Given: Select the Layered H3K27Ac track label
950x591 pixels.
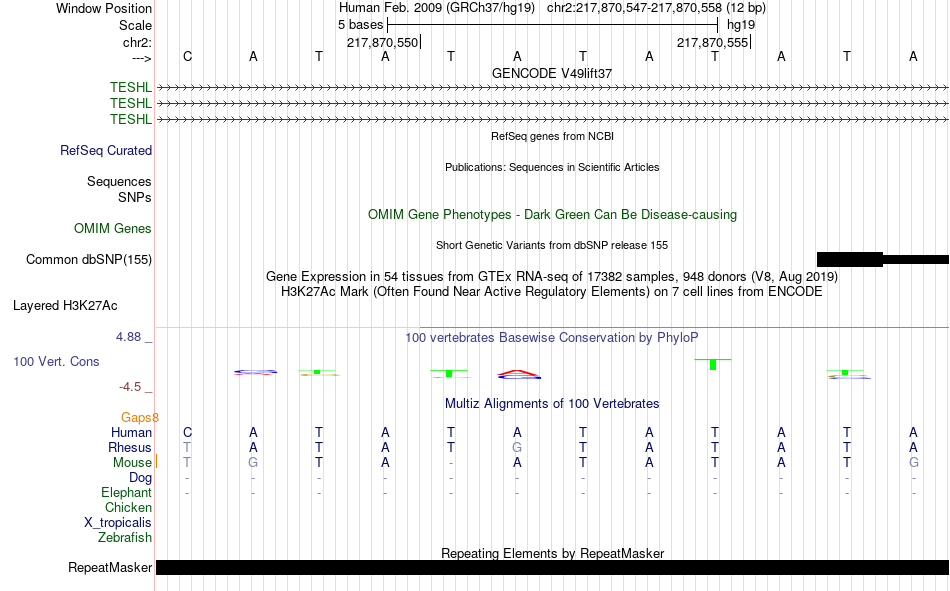Looking at the screenshot, I should (x=65, y=306).
